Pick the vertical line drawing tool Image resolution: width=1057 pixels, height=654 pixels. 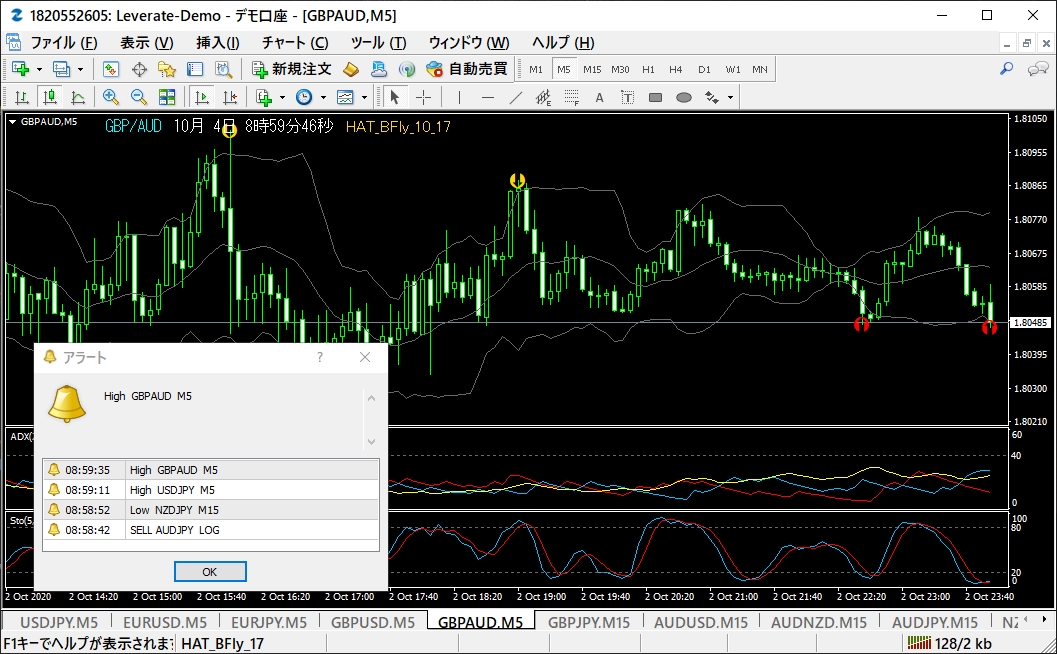pos(459,98)
